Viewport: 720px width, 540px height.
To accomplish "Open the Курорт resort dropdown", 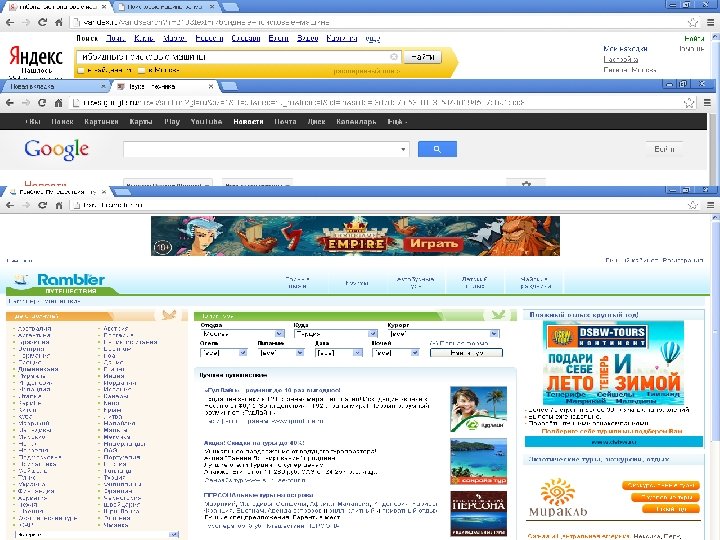I will [x=444, y=334].
